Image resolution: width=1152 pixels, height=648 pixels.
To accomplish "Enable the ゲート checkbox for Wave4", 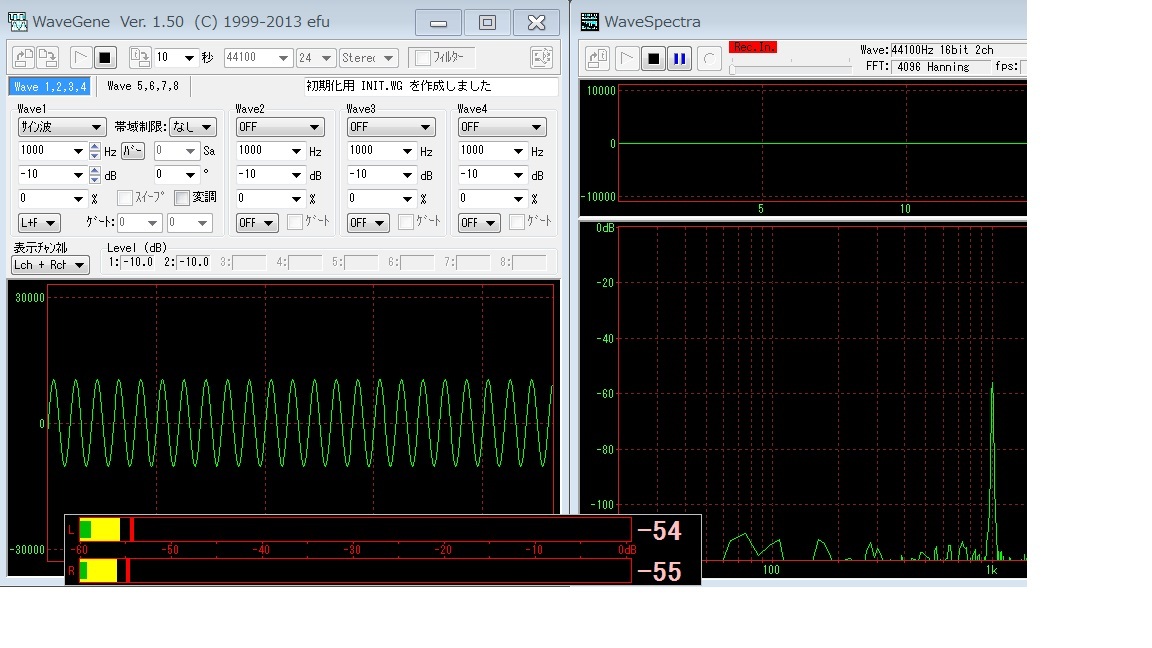I will pyautogui.click(x=516, y=222).
